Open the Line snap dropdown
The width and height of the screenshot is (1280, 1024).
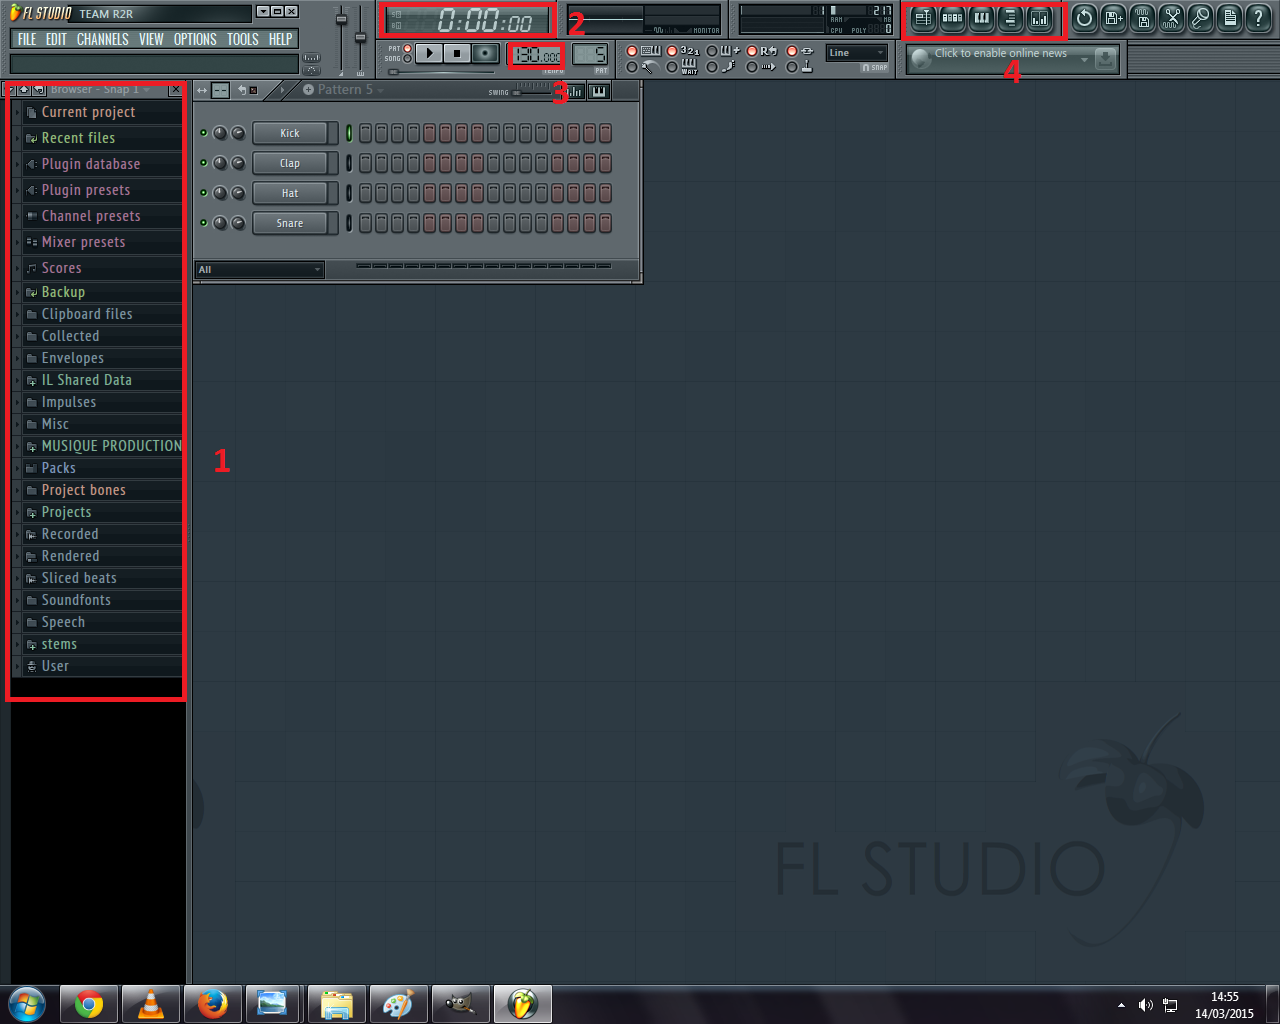[x=857, y=53]
